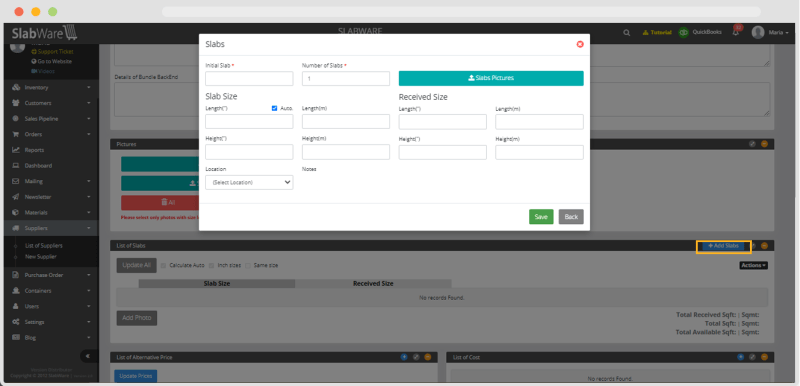Toggle the Inch sizes checkbox
Viewport: 800px width, 386px height.
(x=212, y=265)
